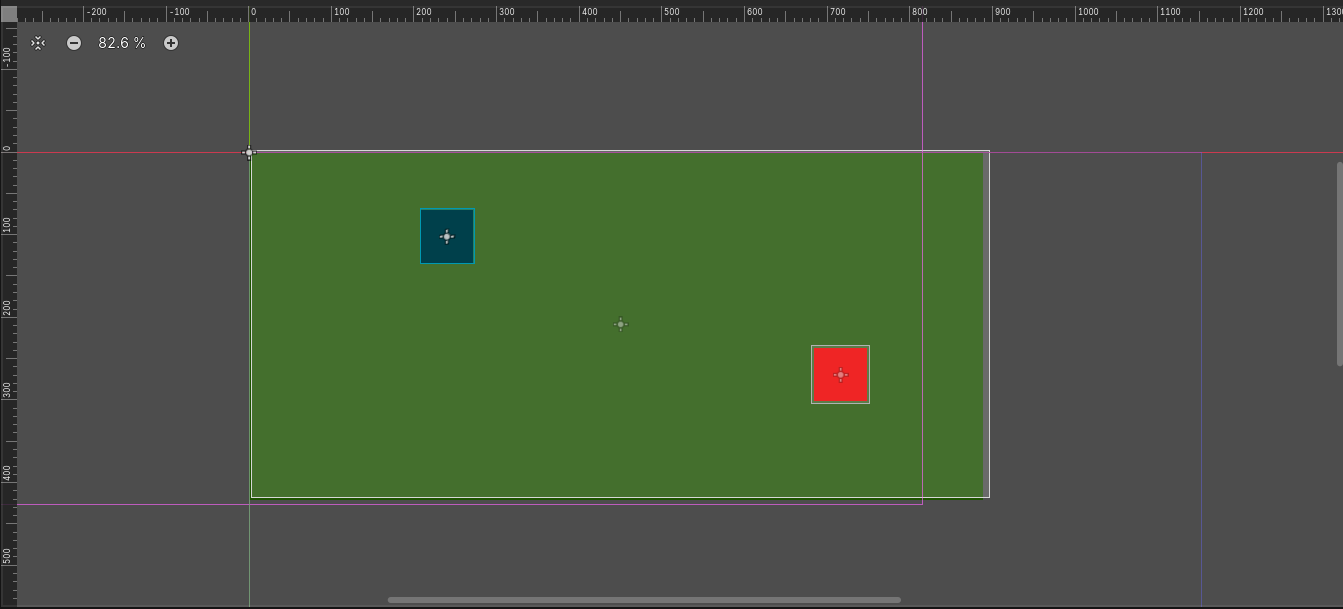Reset zoom via the 82.6 % label
This screenshot has width=1343, height=609.
click(122, 43)
